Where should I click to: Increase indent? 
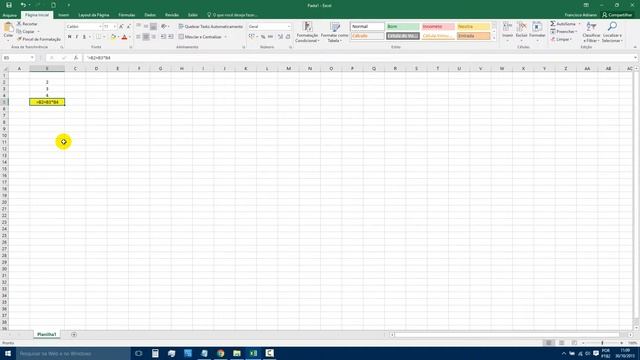(x=171, y=37)
